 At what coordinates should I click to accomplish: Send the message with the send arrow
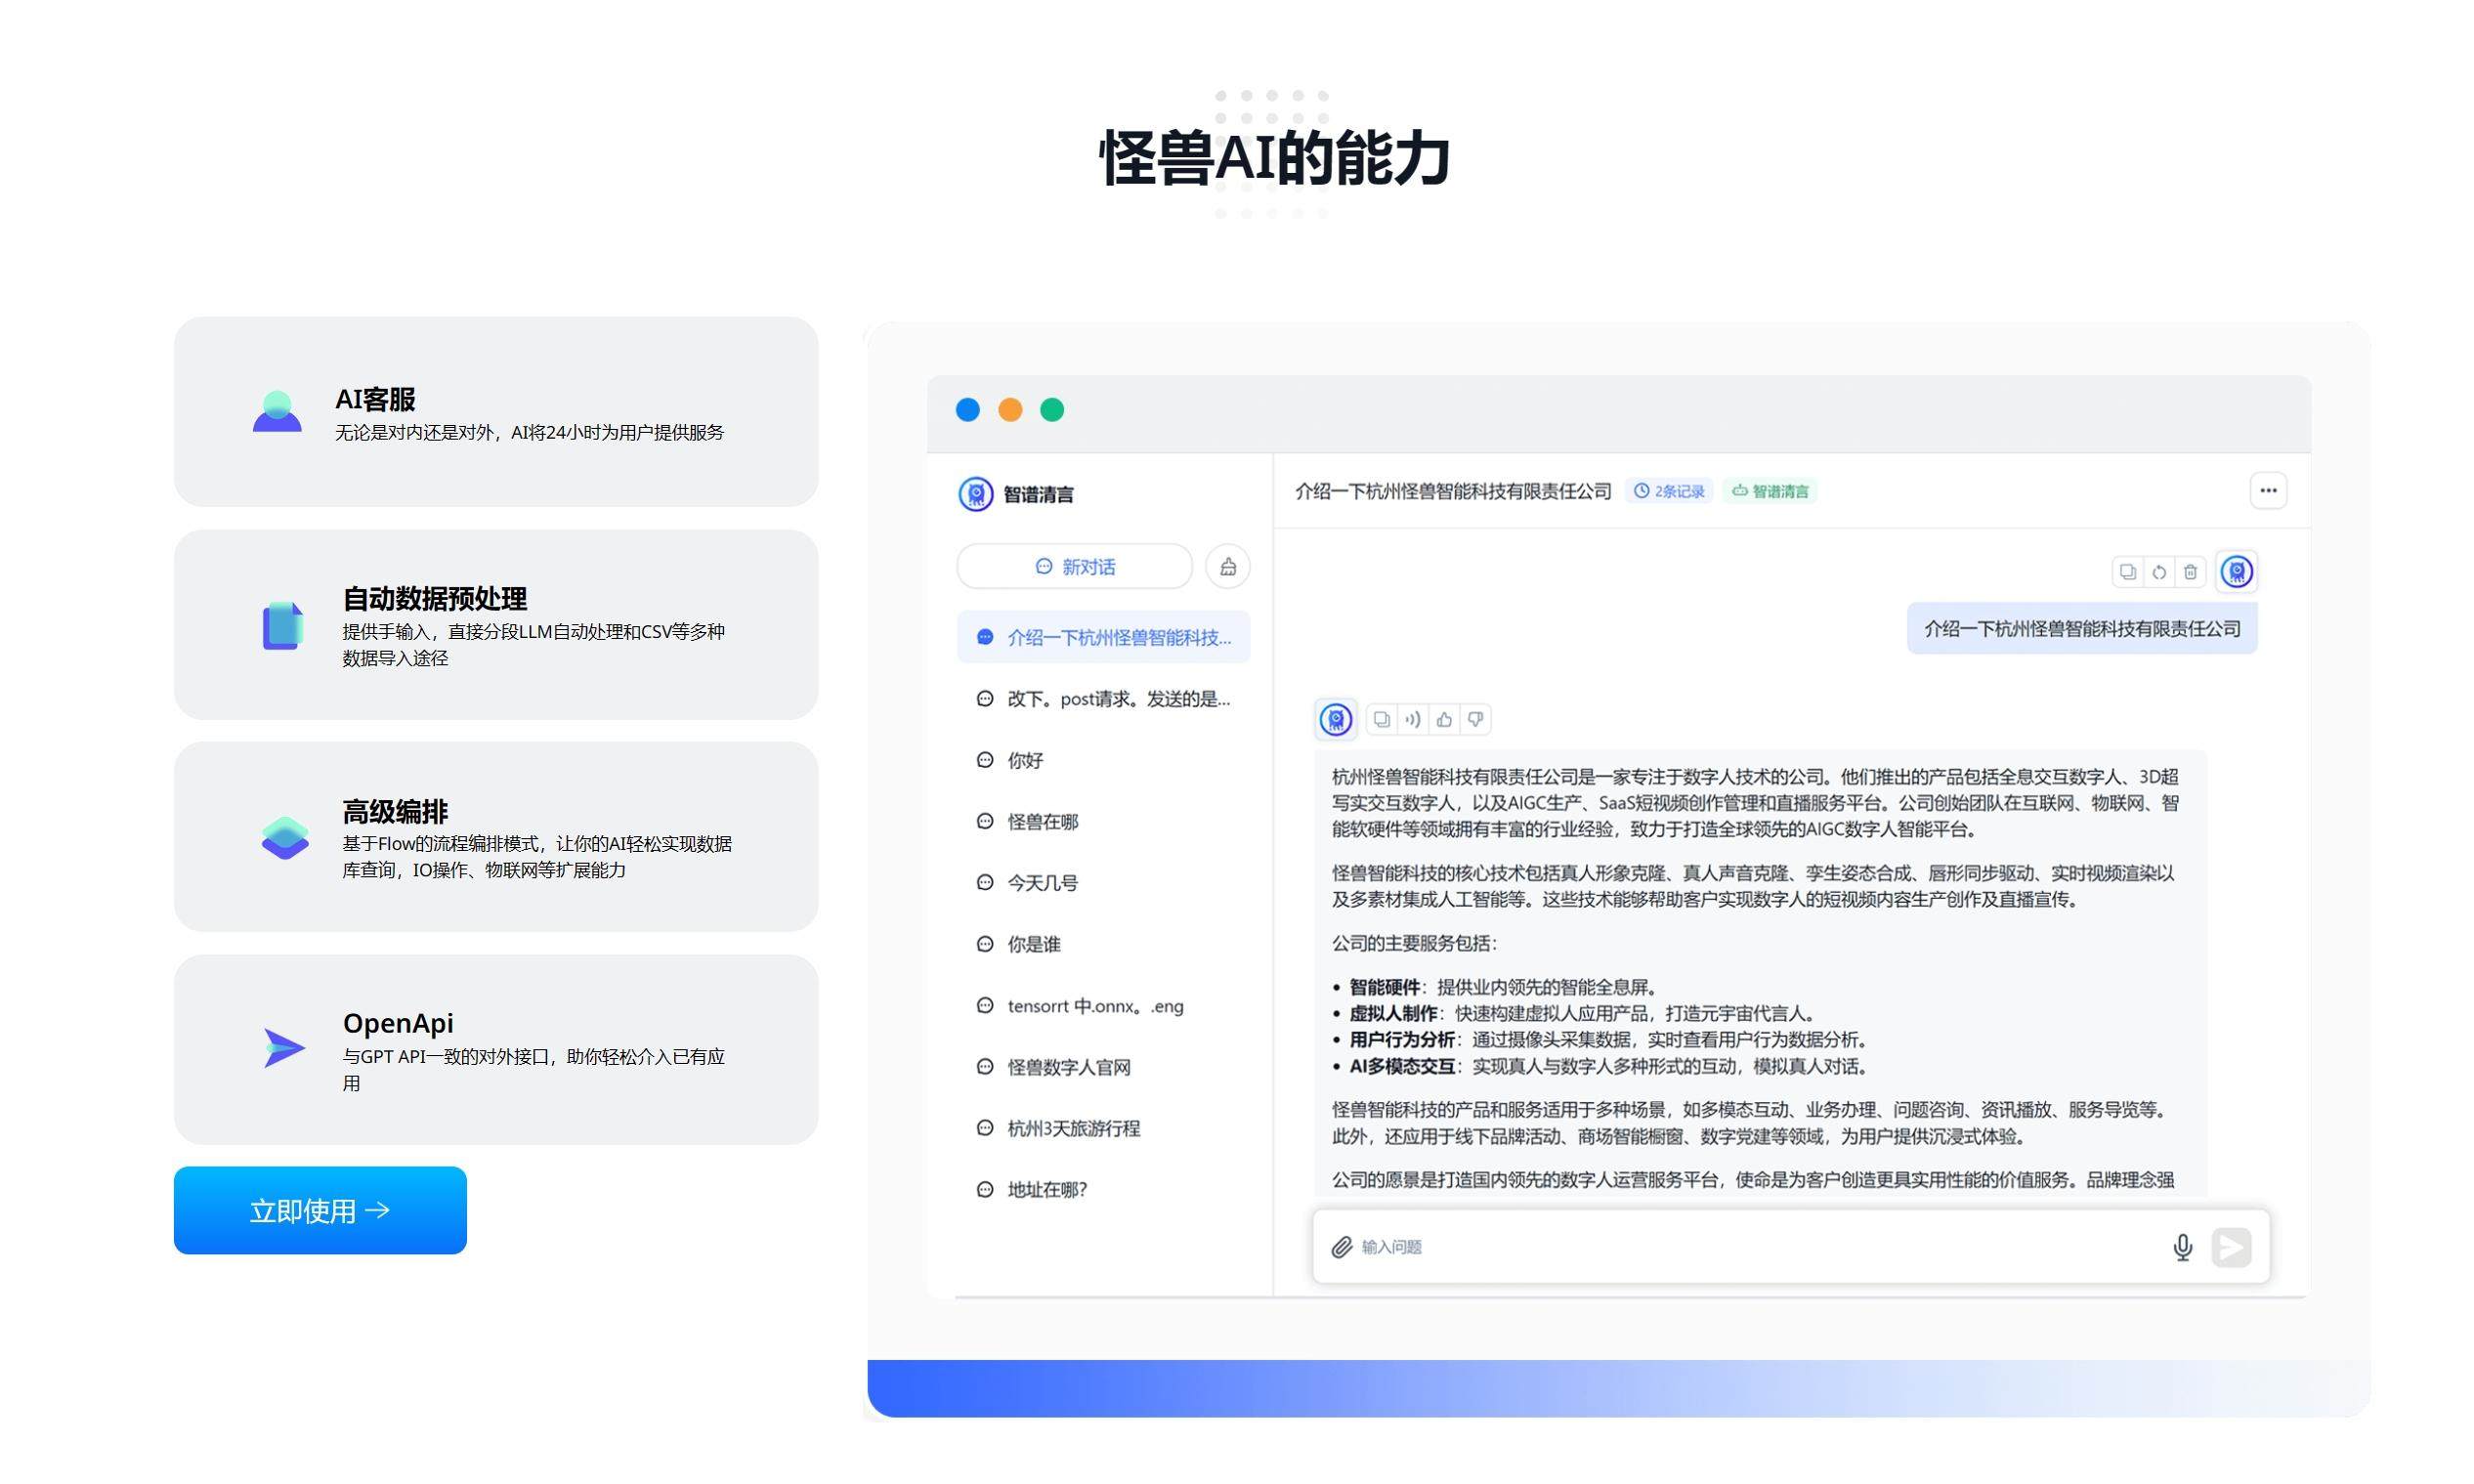point(2231,1247)
